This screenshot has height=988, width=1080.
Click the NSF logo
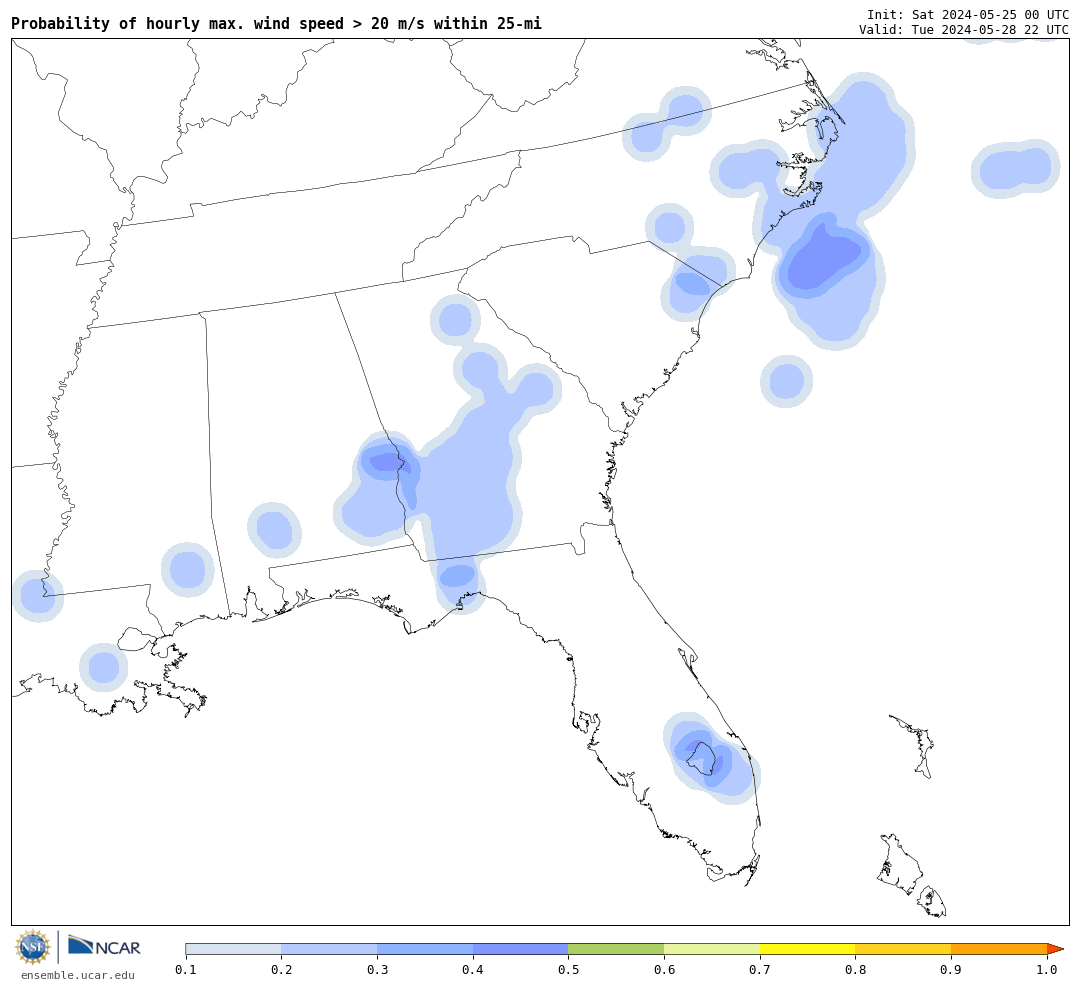click(x=33, y=947)
